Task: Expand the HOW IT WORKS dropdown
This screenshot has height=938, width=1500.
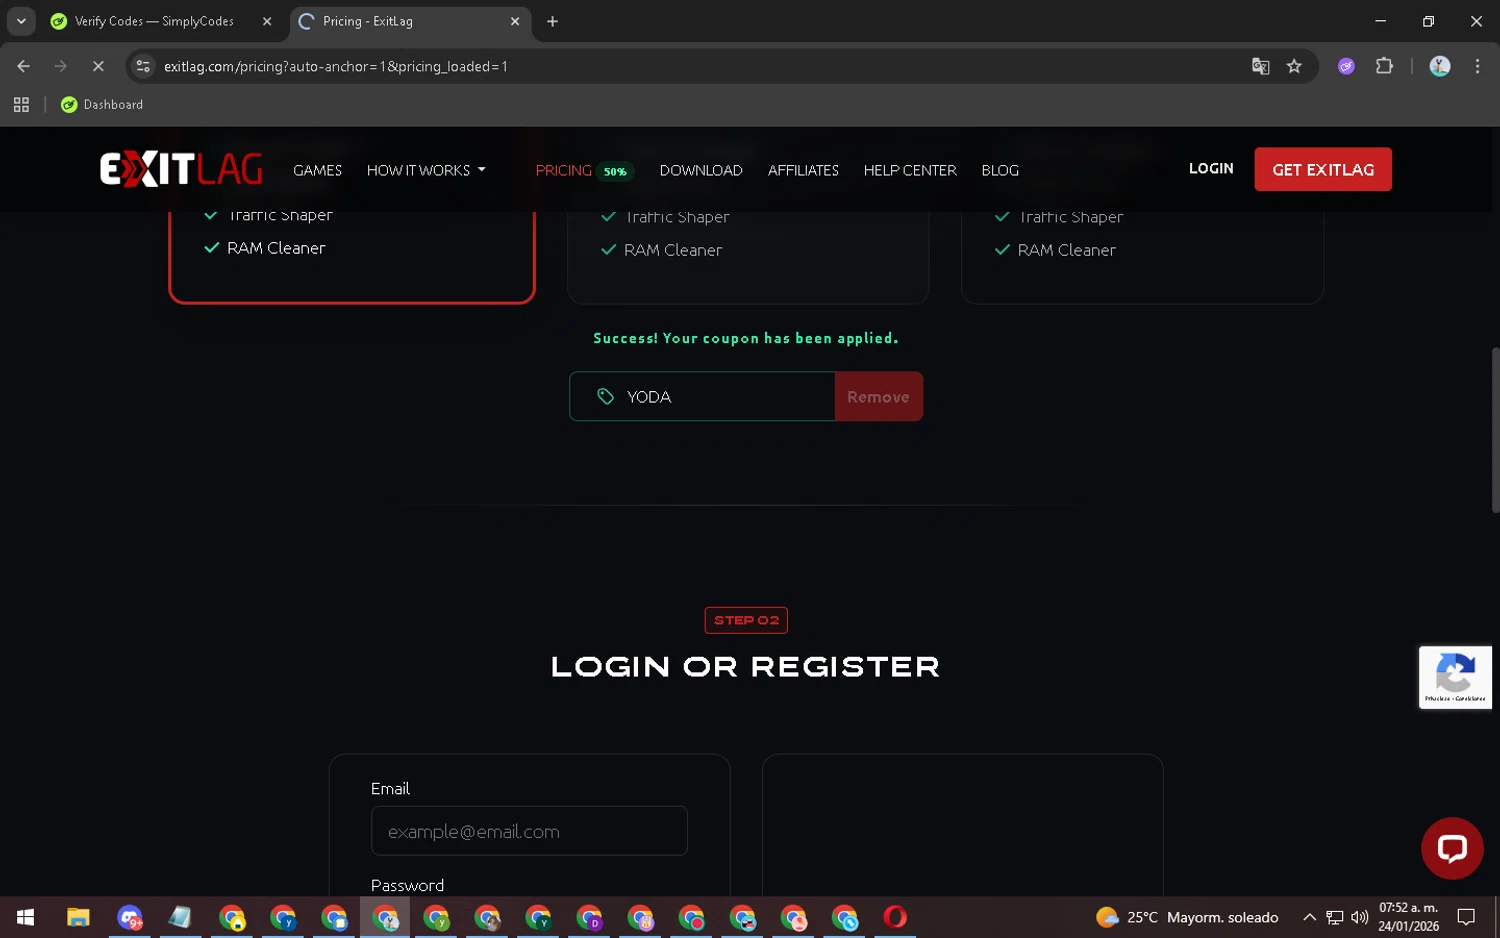Action: point(426,170)
